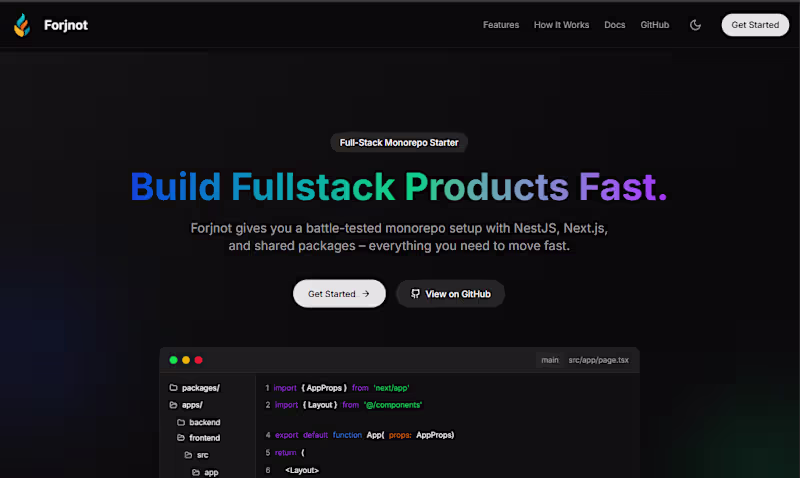Click yellow dot in code window

tap(186, 360)
